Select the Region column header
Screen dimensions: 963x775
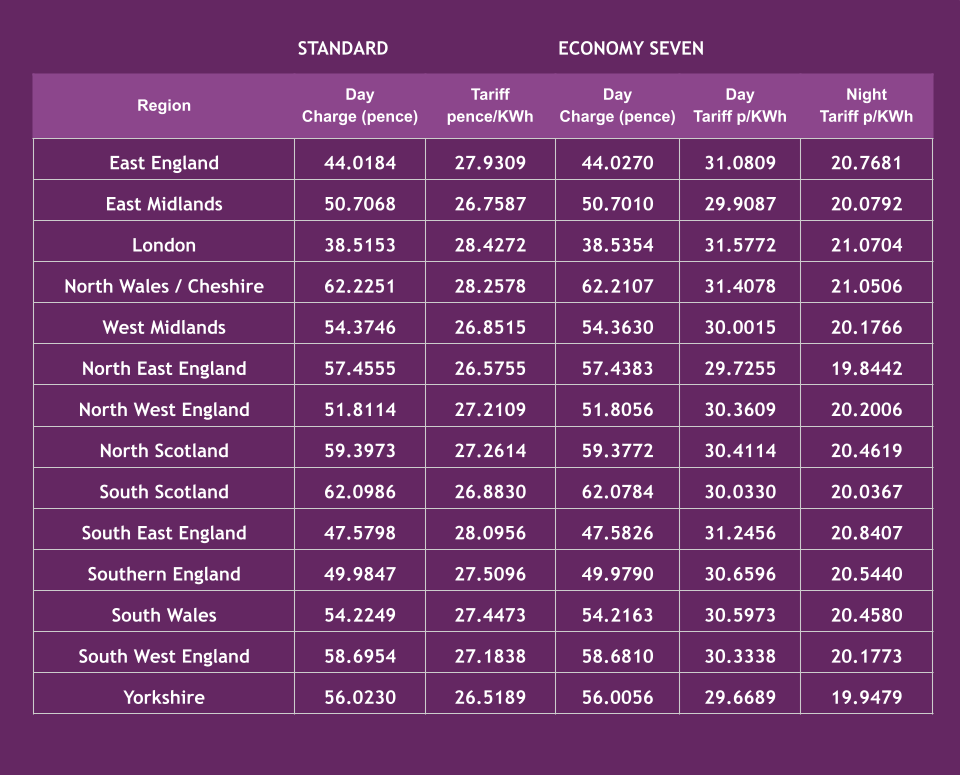[x=164, y=105]
